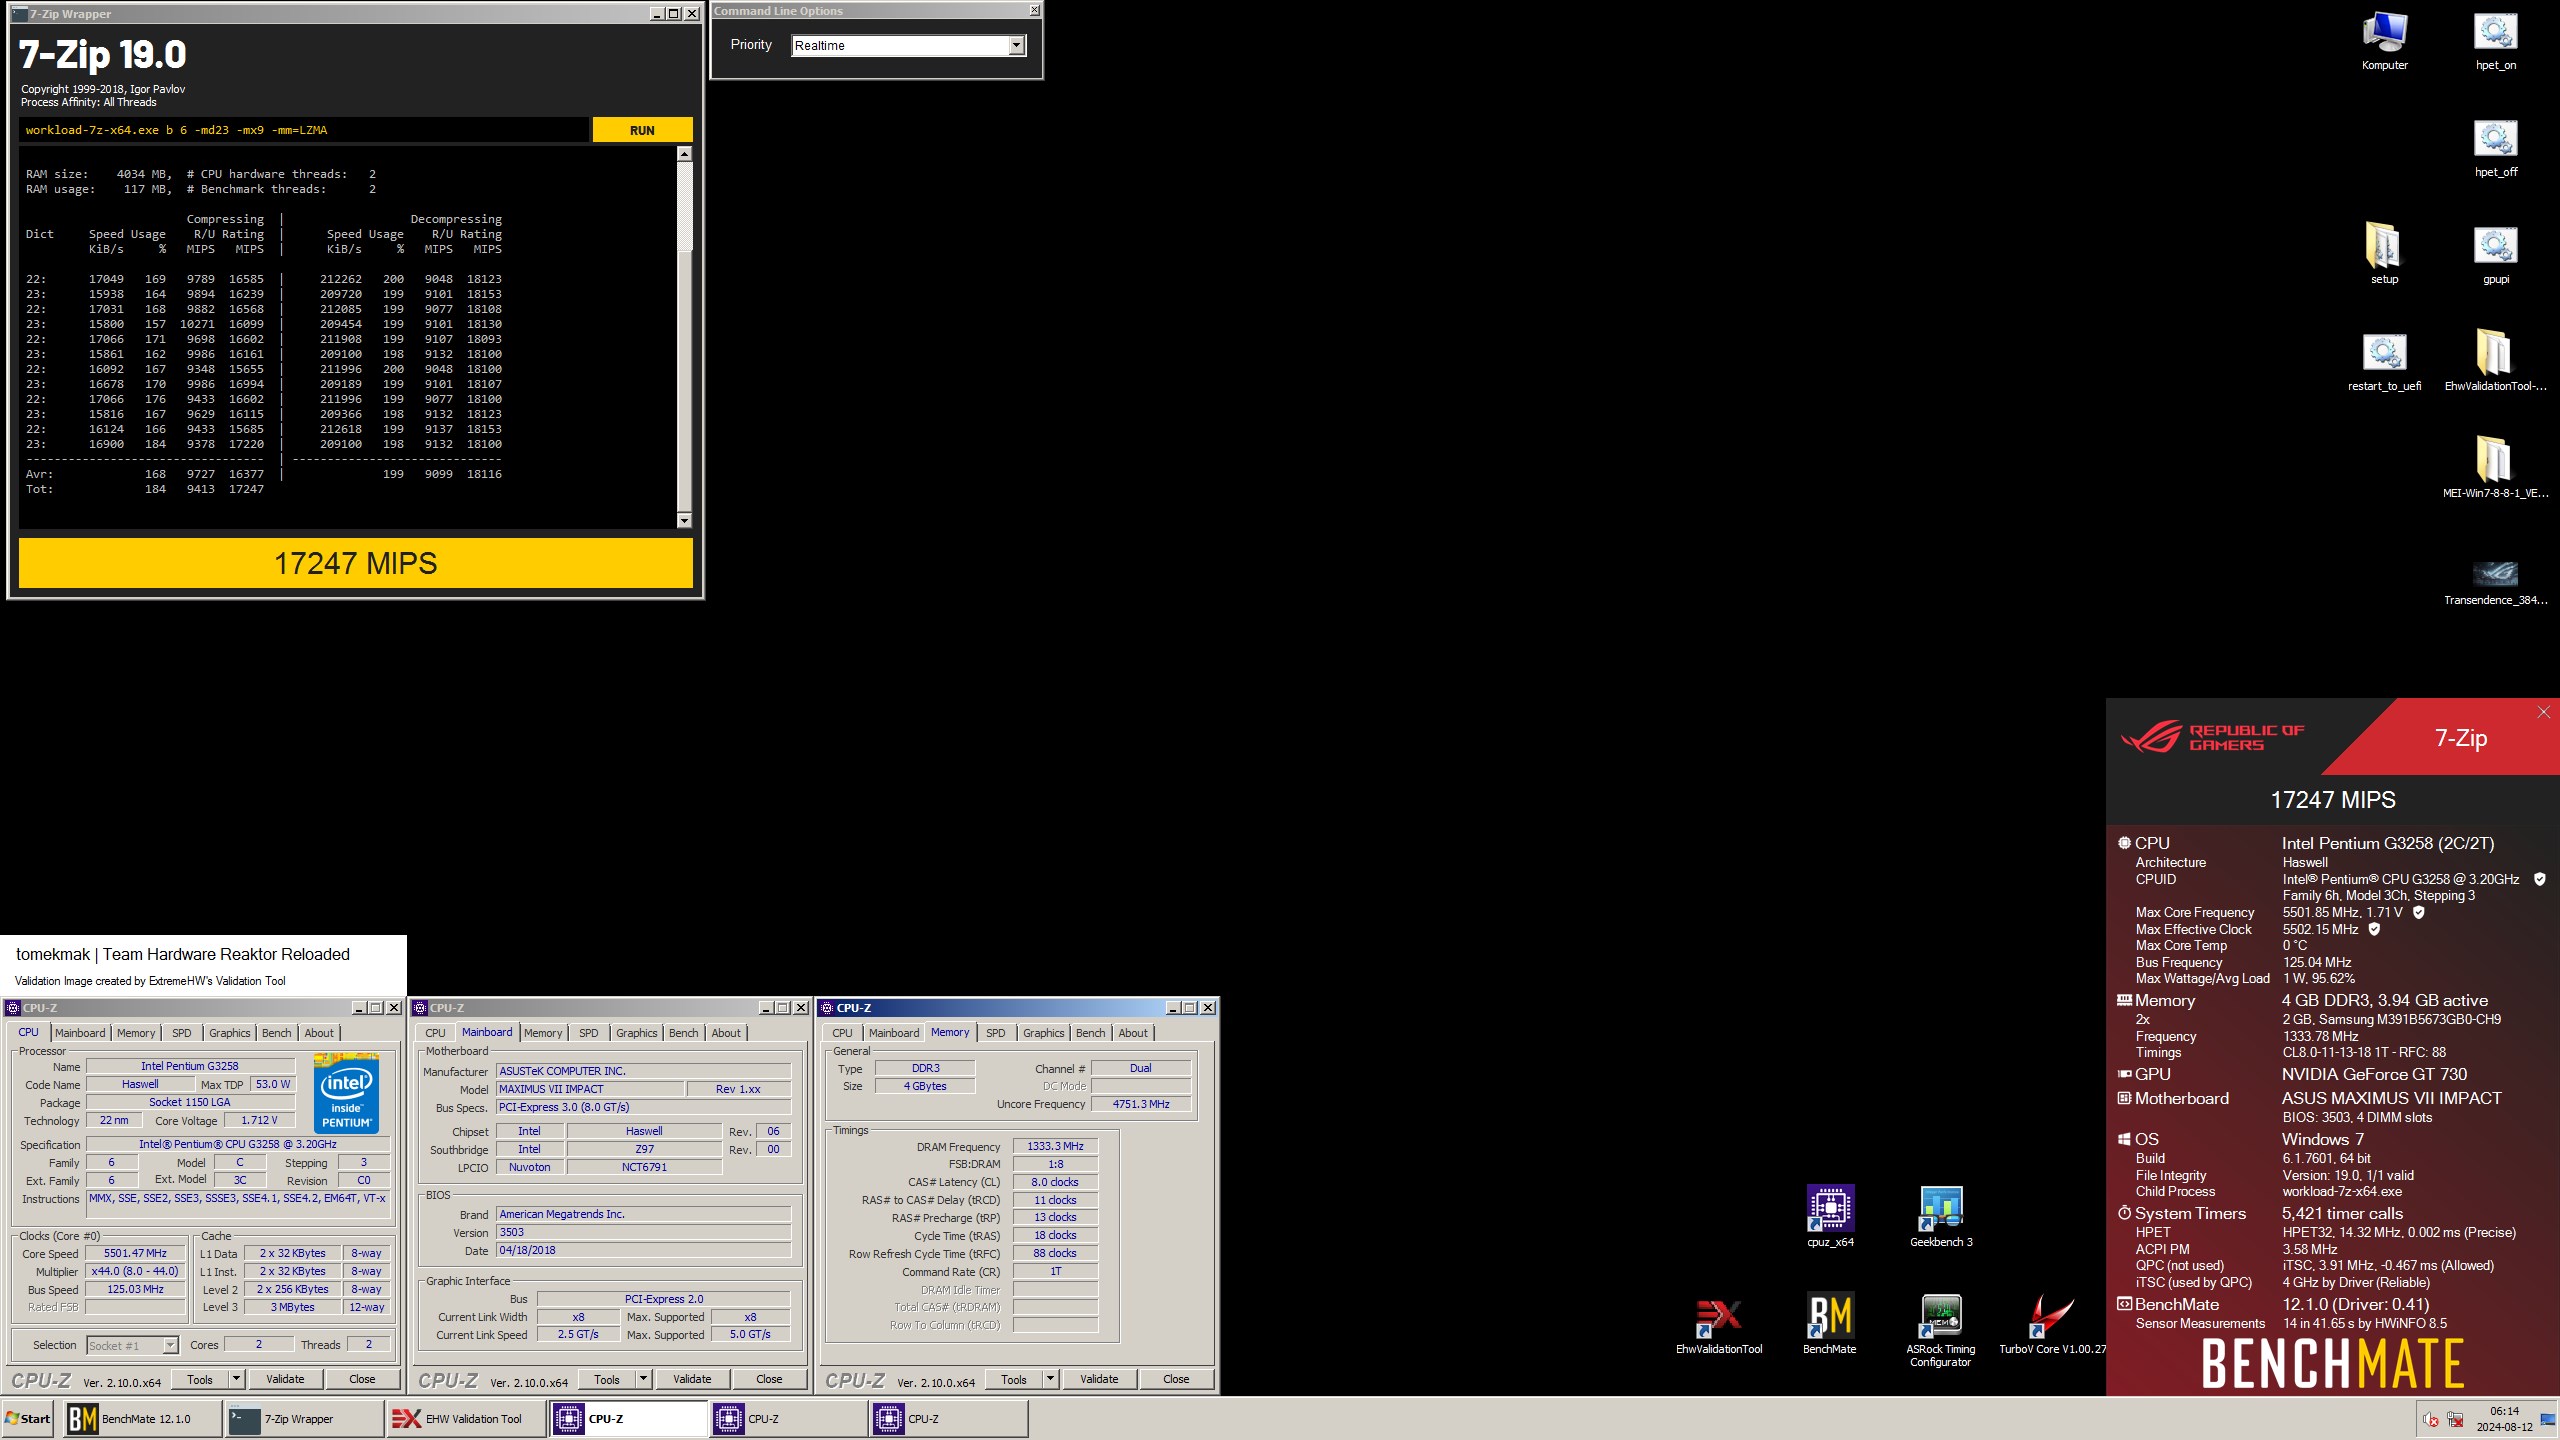The image size is (2560, 1440).
Task: Switch to SPD tab in first CPU-Z
Action: (x=181, y=1033)
